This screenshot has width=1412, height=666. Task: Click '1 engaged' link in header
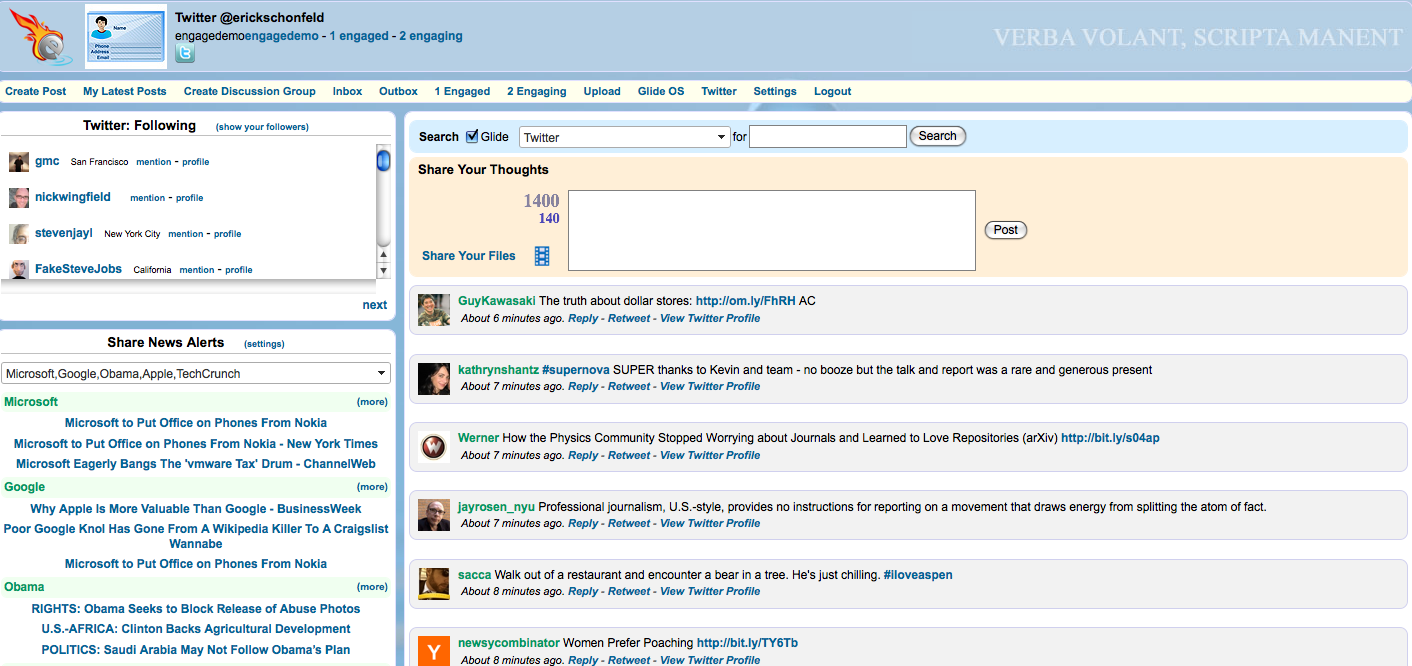(359, 36)
